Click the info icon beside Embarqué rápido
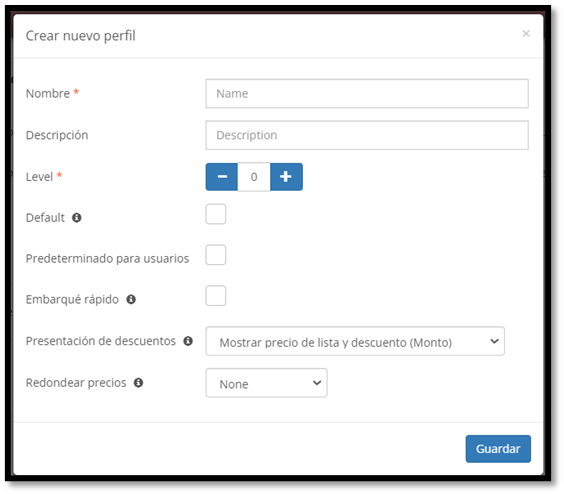 [131, 299]
